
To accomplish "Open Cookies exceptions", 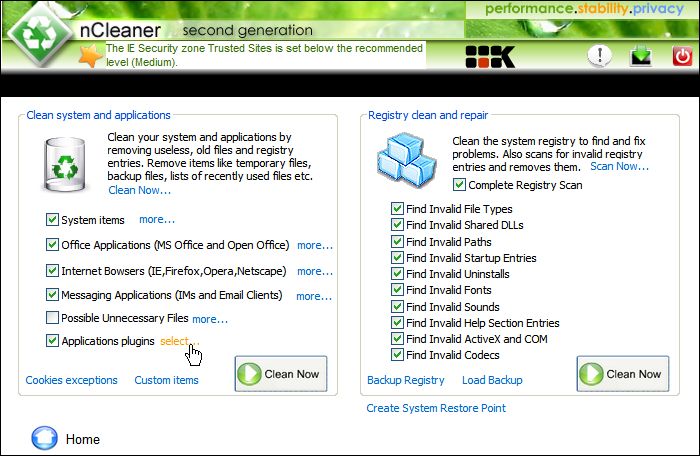I will (x=71, y=380).
